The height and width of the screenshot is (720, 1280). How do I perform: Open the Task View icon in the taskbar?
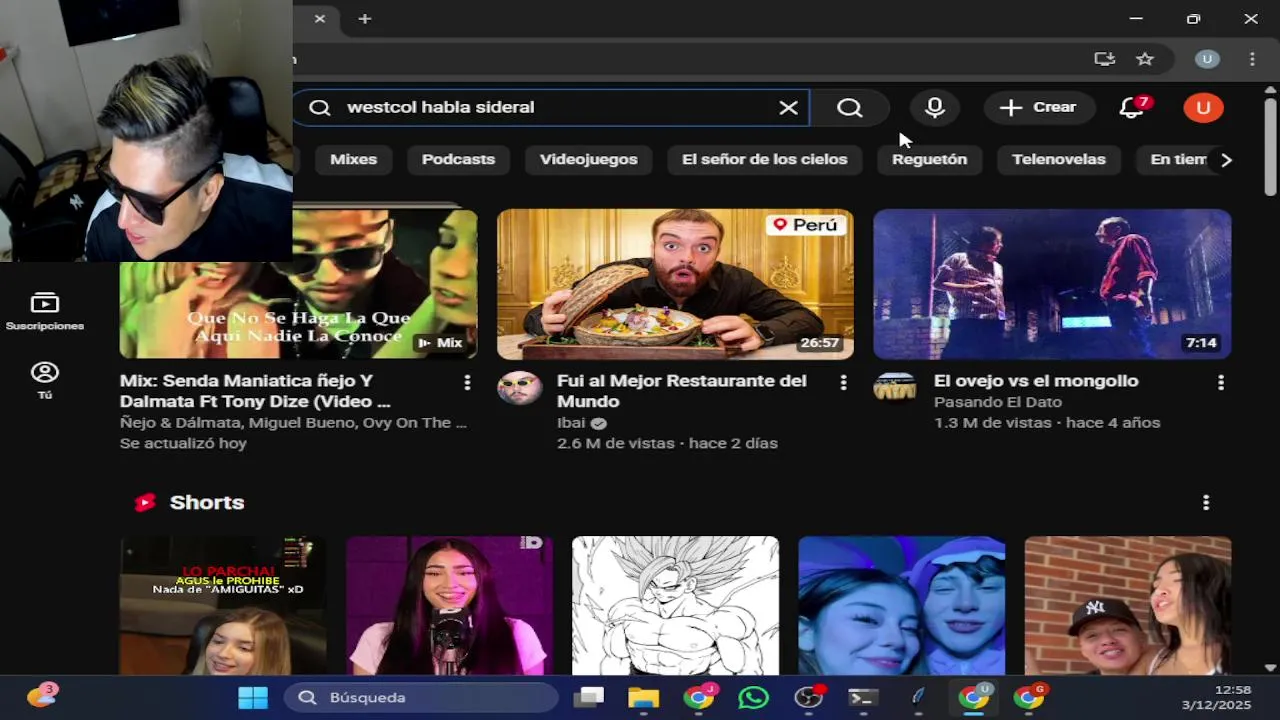tap(589, 697)
